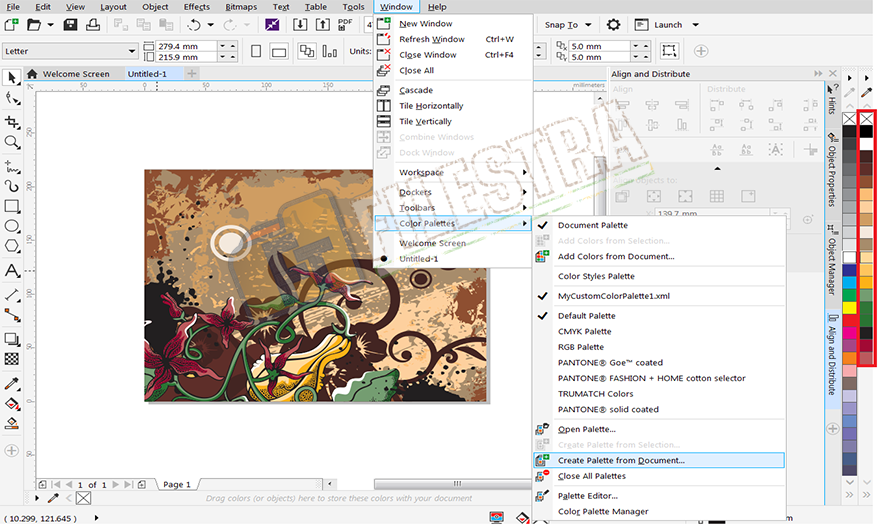Image resolution: width=880 pixels, height=531 pixels.
Task: Open the Launch dropdown arrow
Action: pyautogui.click(x=695, y=25)
